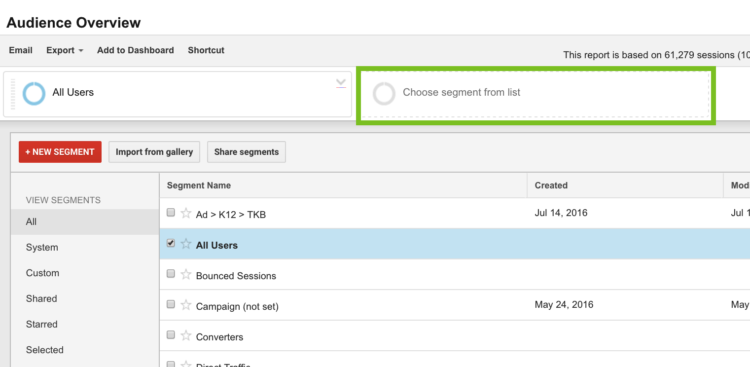Image resolution: width=750 pixels, height=367 pixels.
Task: Click the All Users segment card label
Action: click(x=73, y=92)
